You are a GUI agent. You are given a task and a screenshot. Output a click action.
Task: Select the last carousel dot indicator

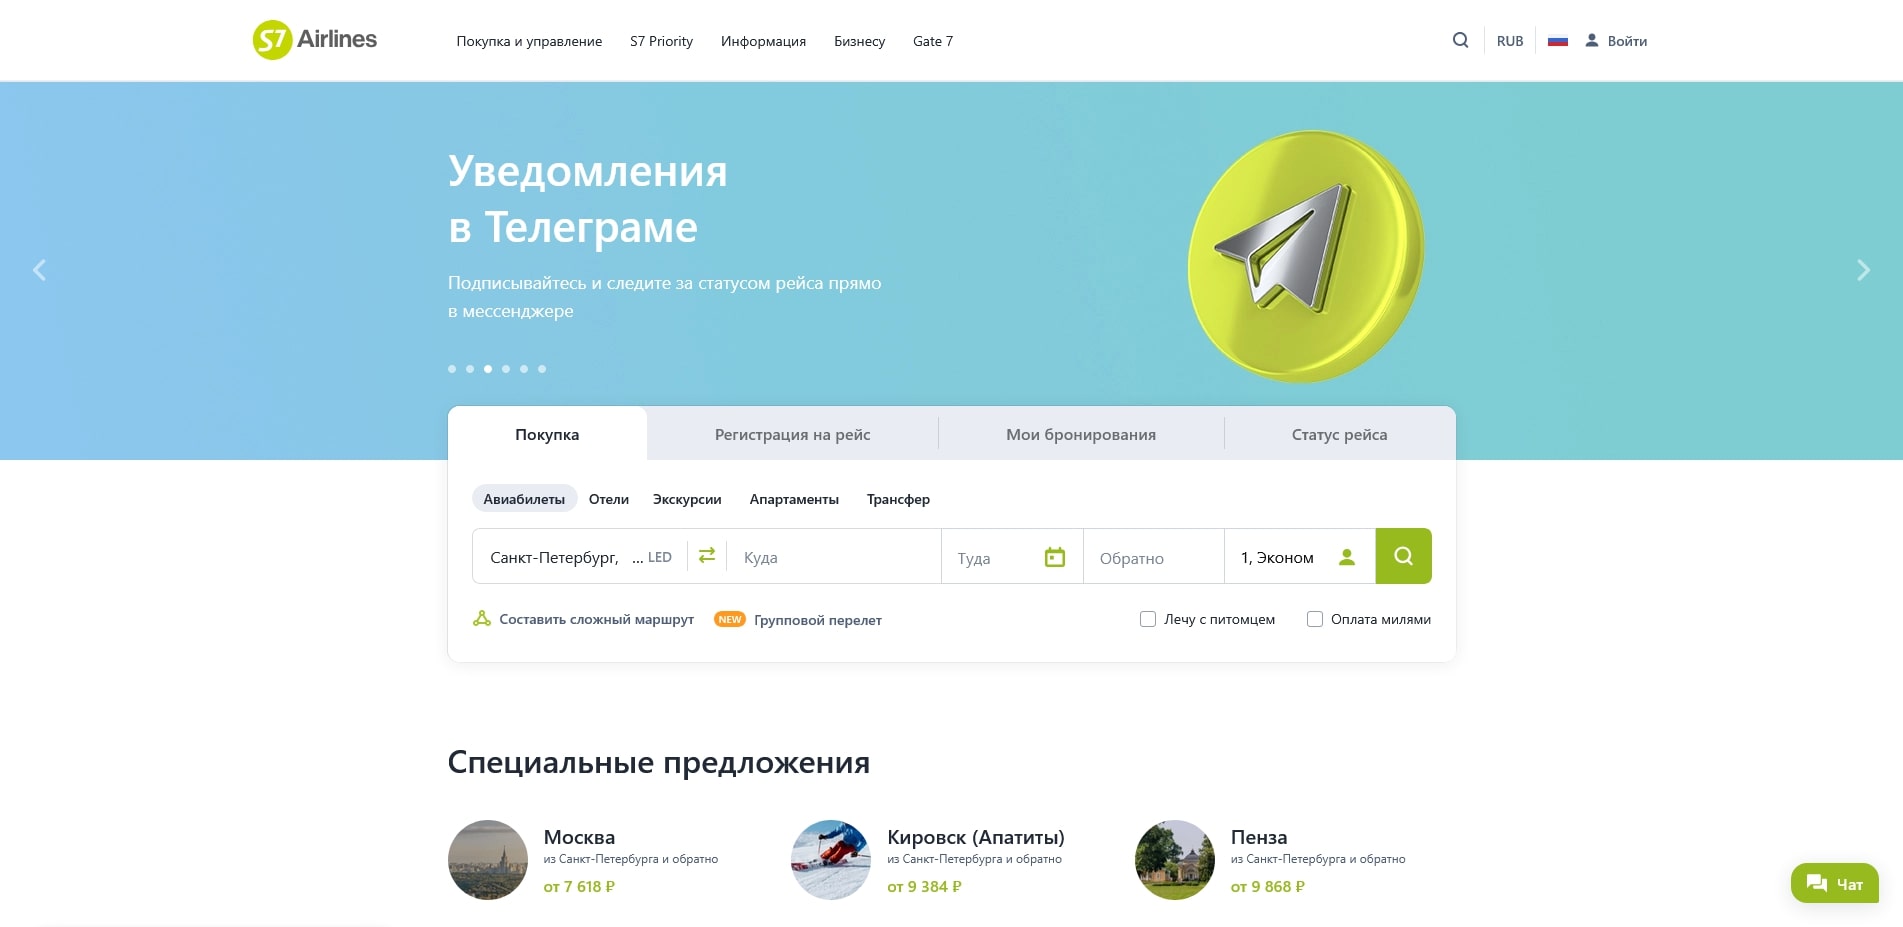(x=542, y=368)
